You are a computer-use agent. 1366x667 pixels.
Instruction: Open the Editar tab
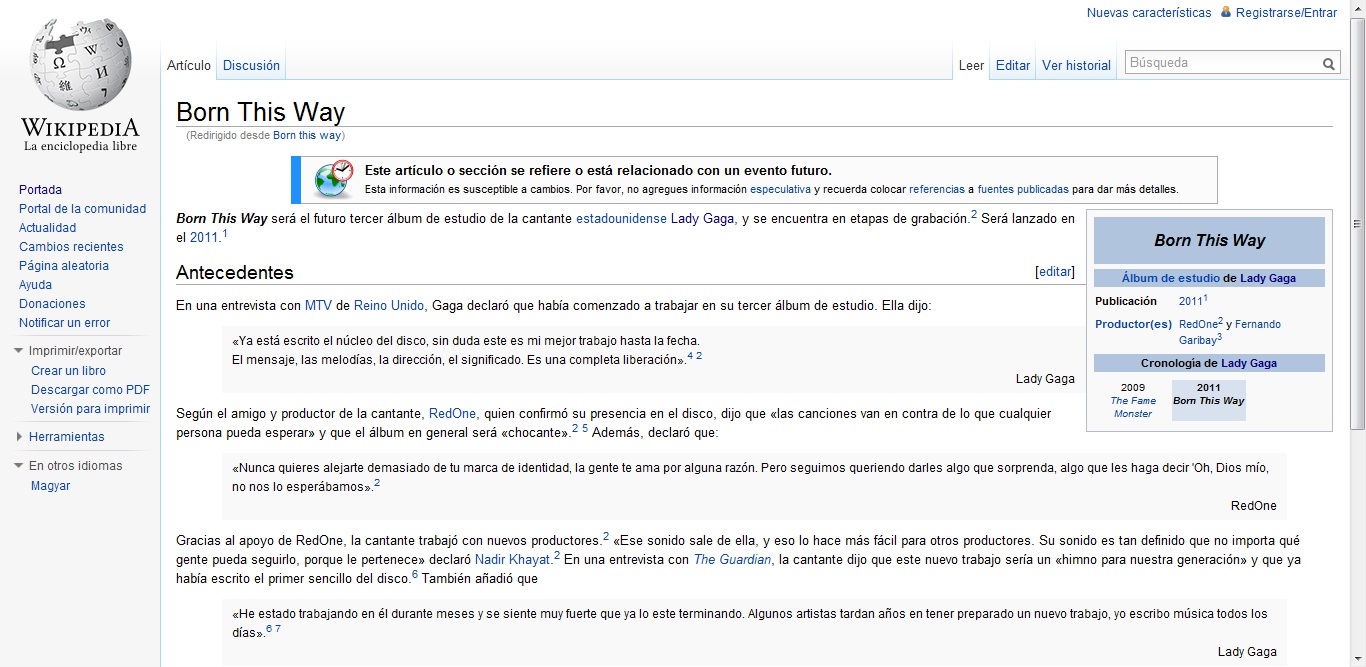1013,65
